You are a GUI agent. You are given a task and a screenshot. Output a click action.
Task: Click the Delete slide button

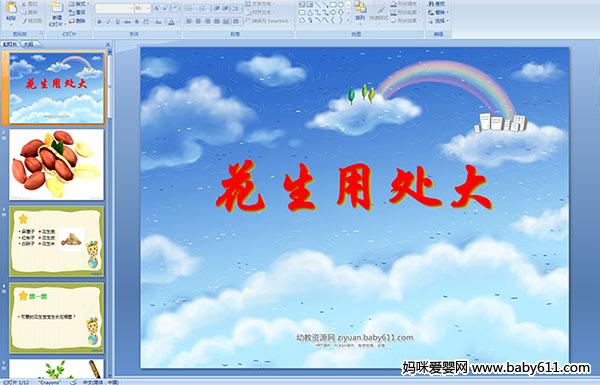(77, 21)
